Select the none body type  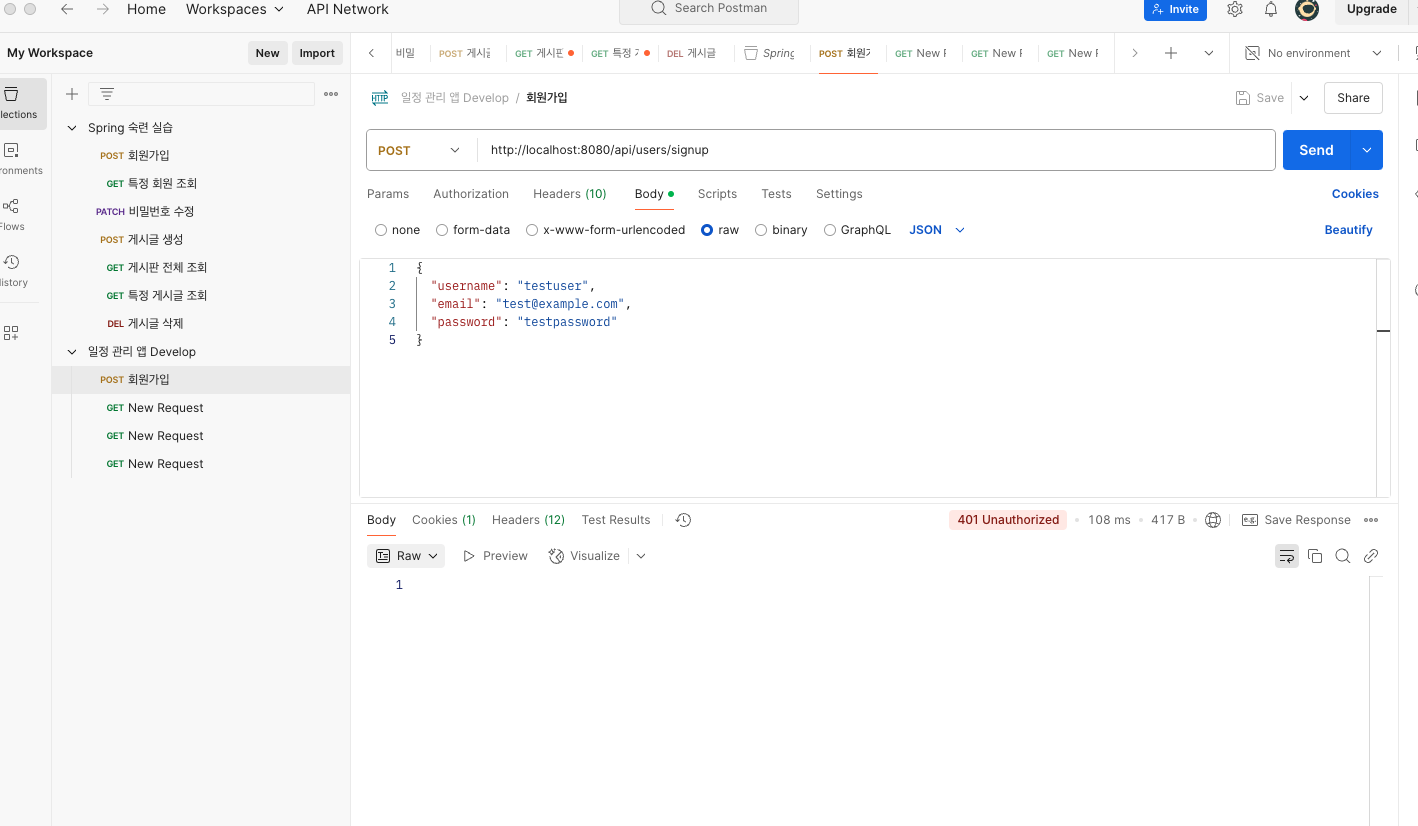[x=381, y=230]
